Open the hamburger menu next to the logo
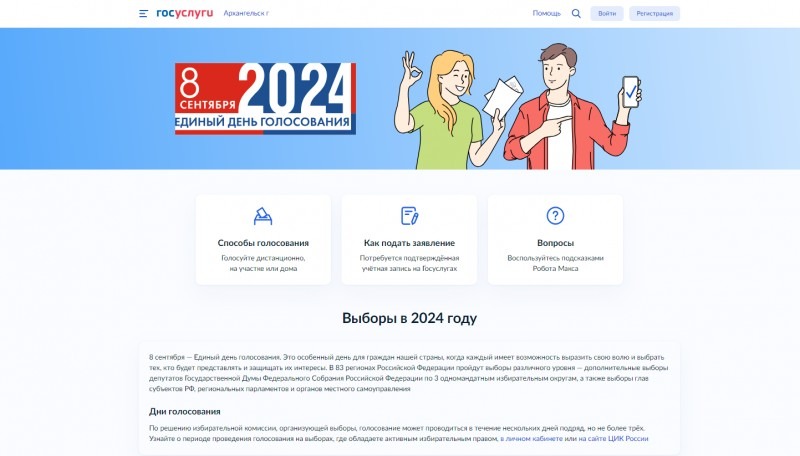Viewport: 800px width, 456px height. tap(144, 13)
